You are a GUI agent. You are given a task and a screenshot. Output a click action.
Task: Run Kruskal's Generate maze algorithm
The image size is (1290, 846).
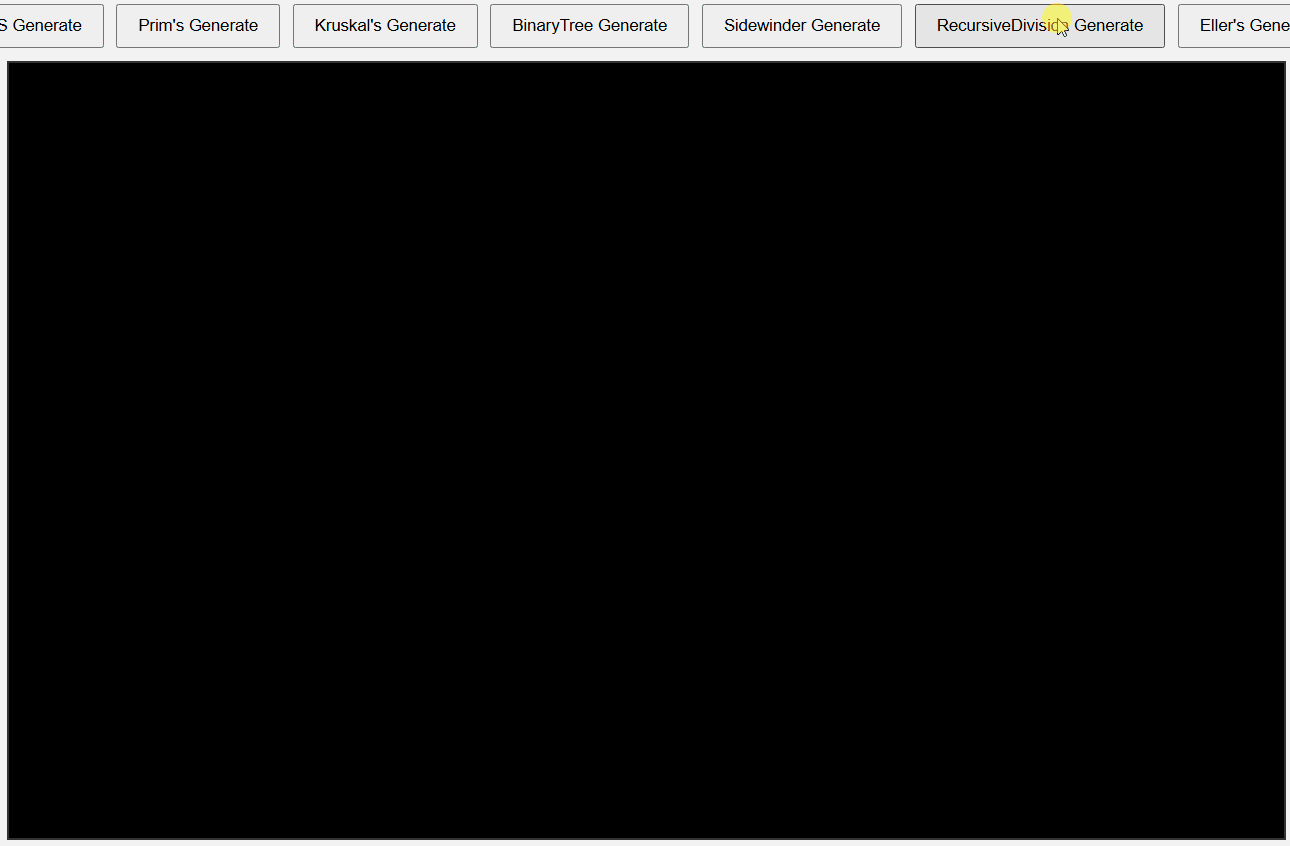tap(385, 26)
